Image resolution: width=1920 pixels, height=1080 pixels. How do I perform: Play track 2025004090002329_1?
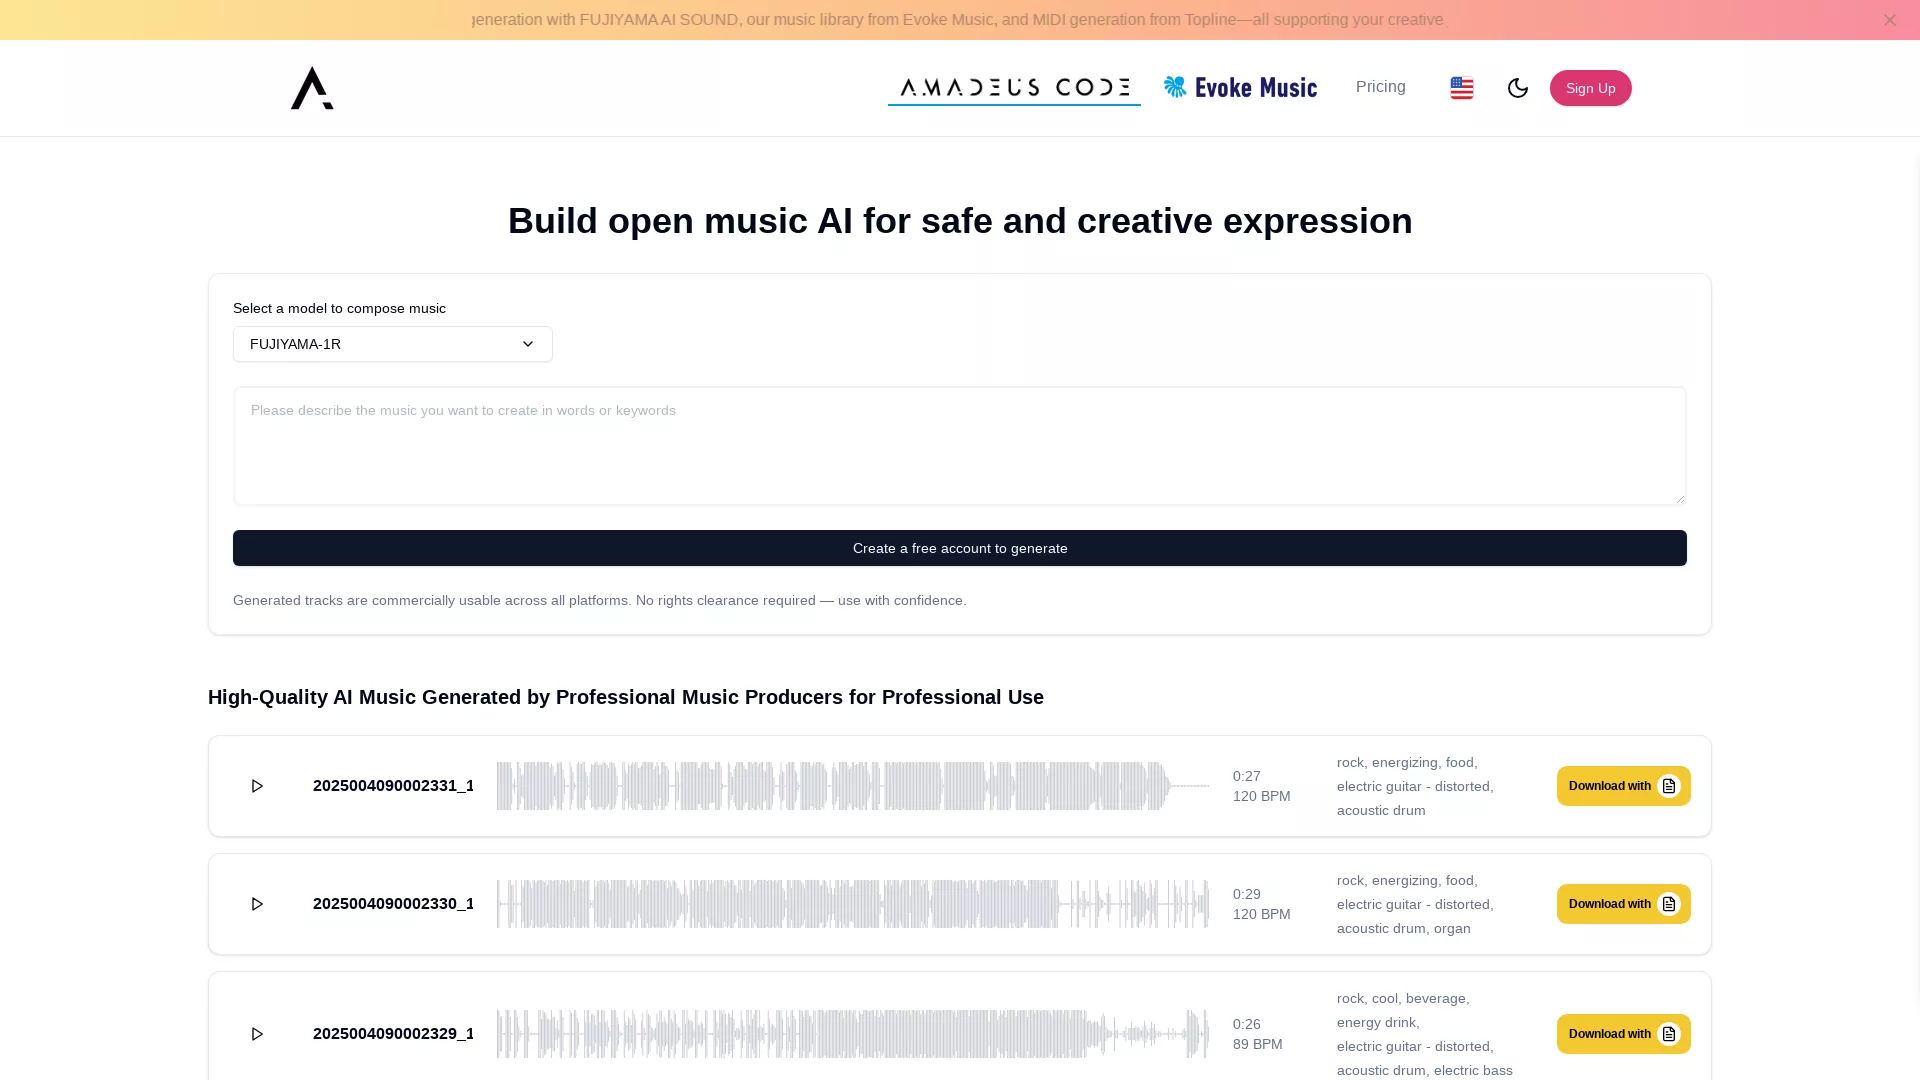pos(257,1033)
